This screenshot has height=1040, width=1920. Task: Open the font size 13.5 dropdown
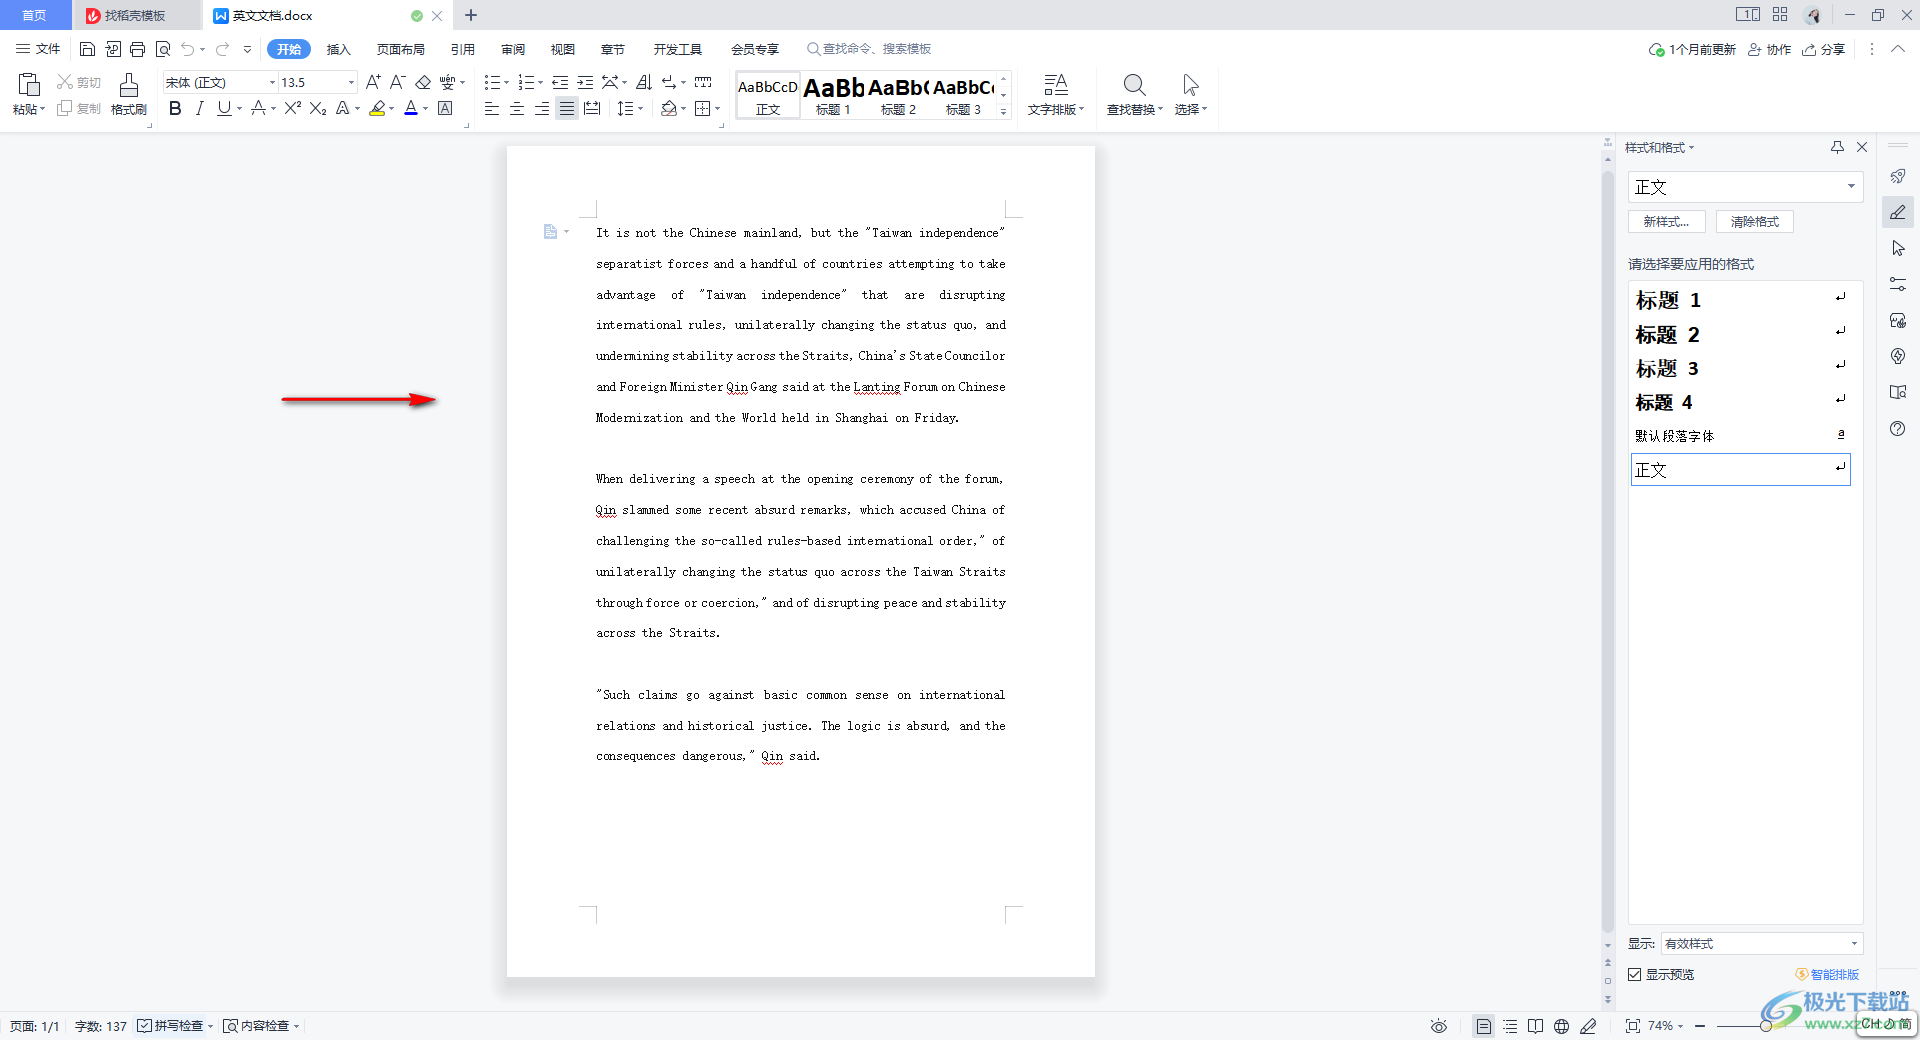tap(350, 82)
